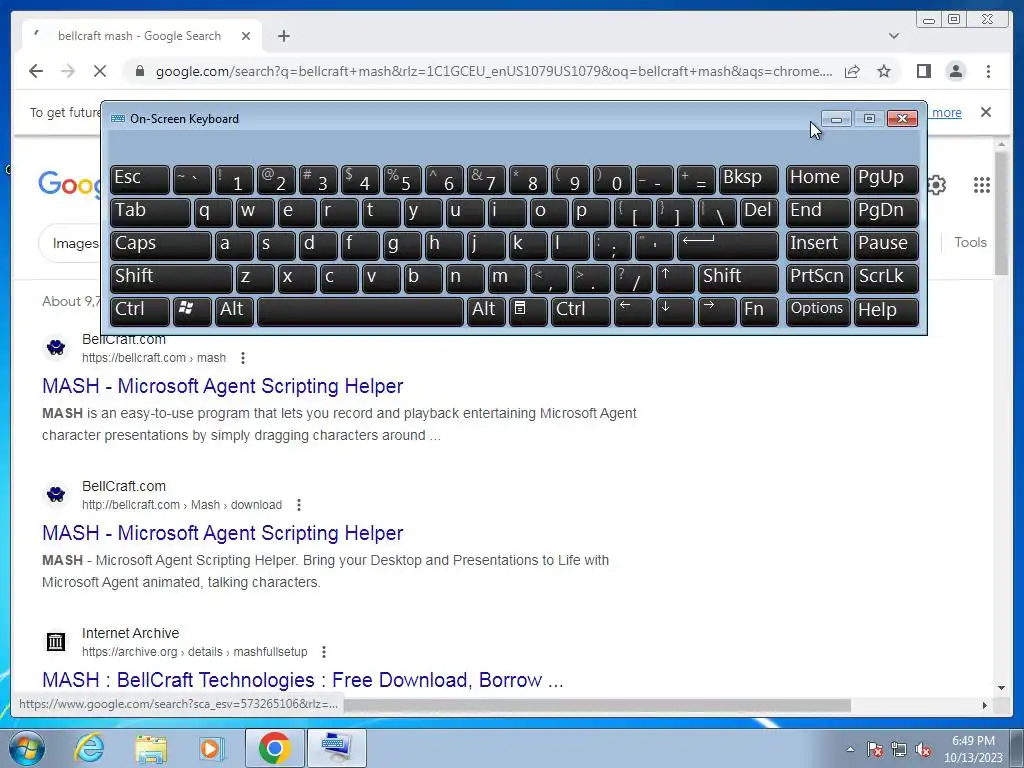Open the on-screen keyboard Options
The height and width of the screenshot is (768, 1024).
(x=818, y=311)
